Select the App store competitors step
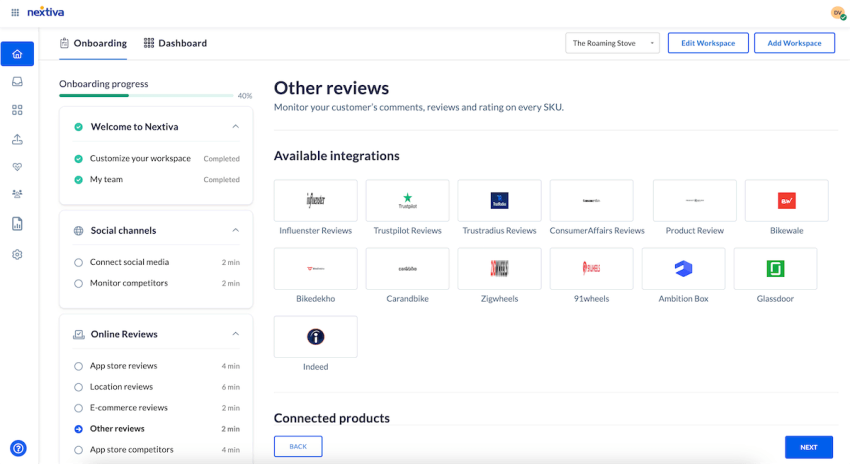 point(157,449)
